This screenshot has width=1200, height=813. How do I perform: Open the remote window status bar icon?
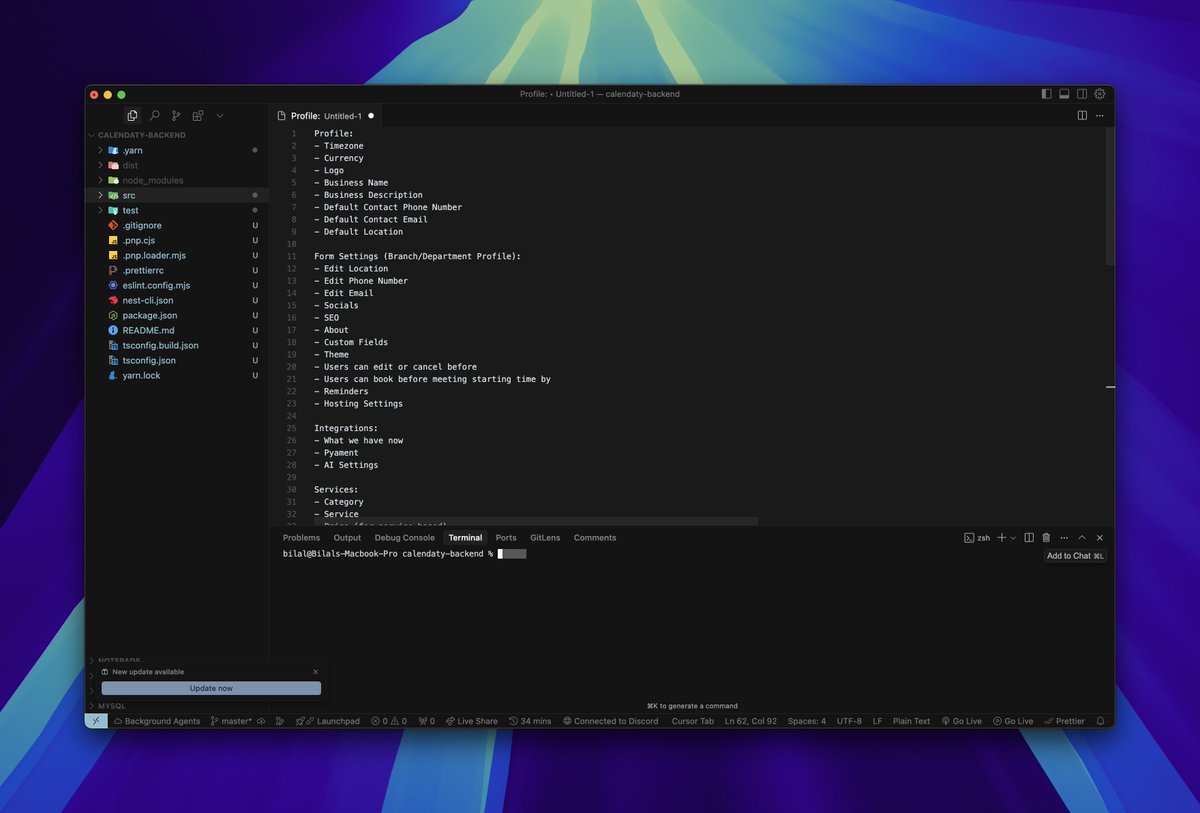[x=96, y=721]
